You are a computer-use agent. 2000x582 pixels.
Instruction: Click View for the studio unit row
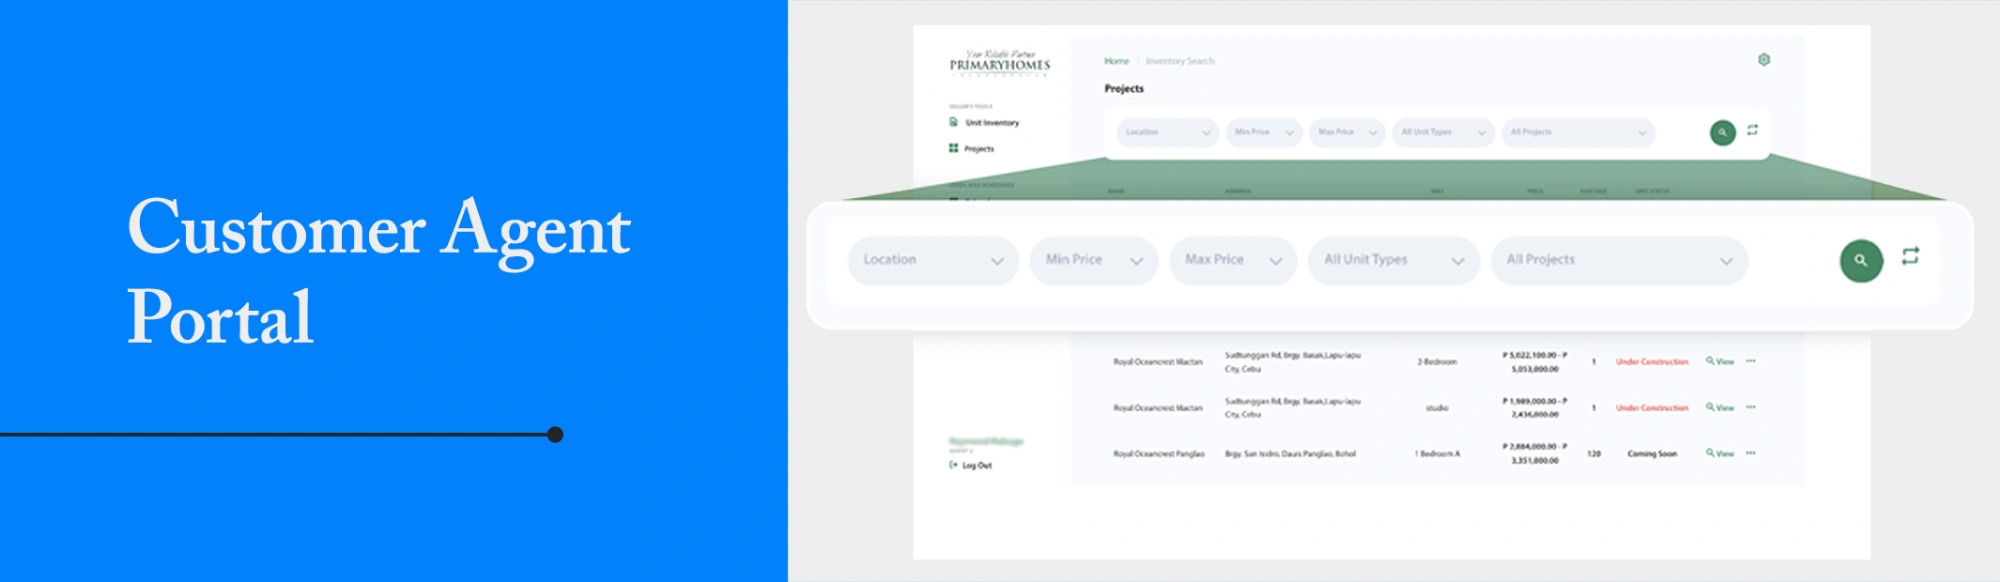coord(1720,407)
